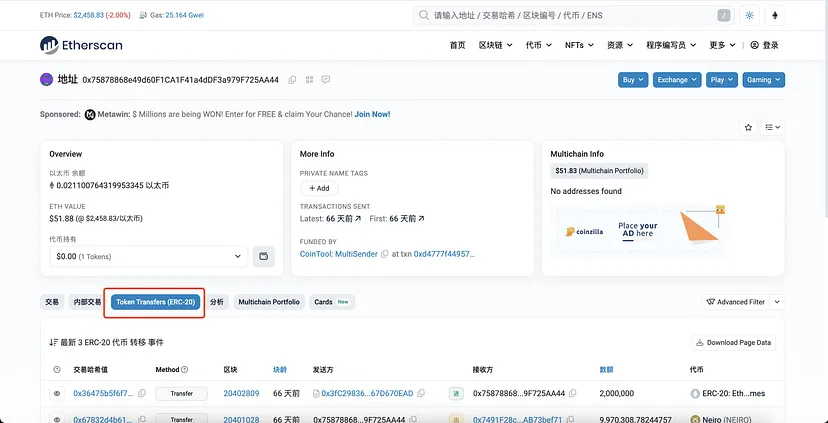The image size is (828, 423).
Task: Focus the address / hash search field
Action: (573, 15)
